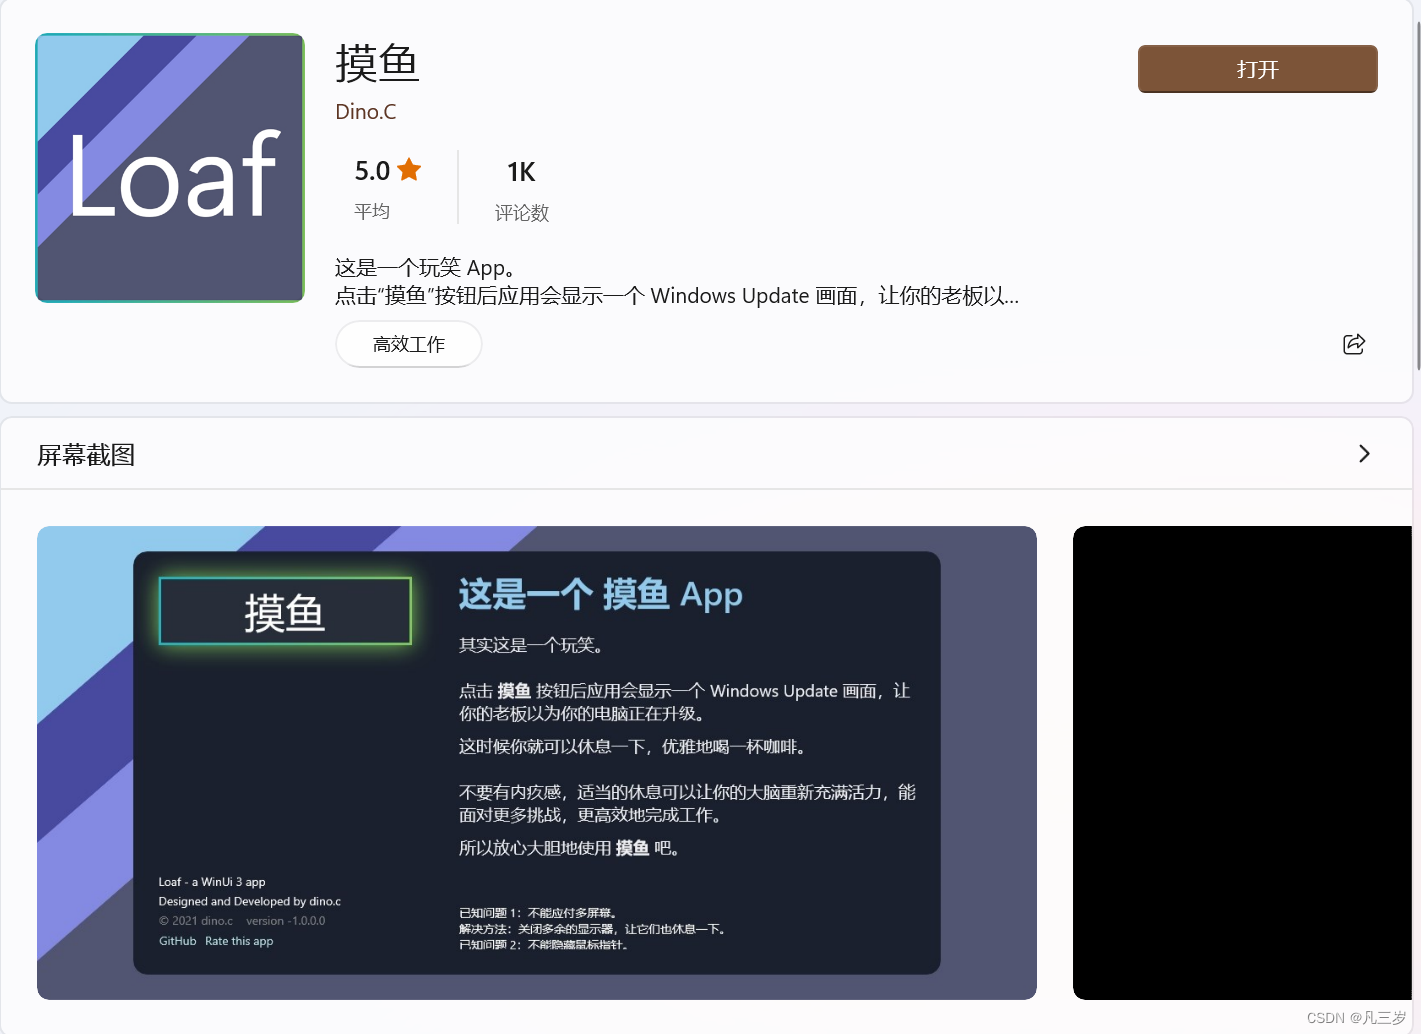This screenshot has width=1421, height=1034.
Task: Open the black second screenshot thumbnail
Action: coord(1242,763)
